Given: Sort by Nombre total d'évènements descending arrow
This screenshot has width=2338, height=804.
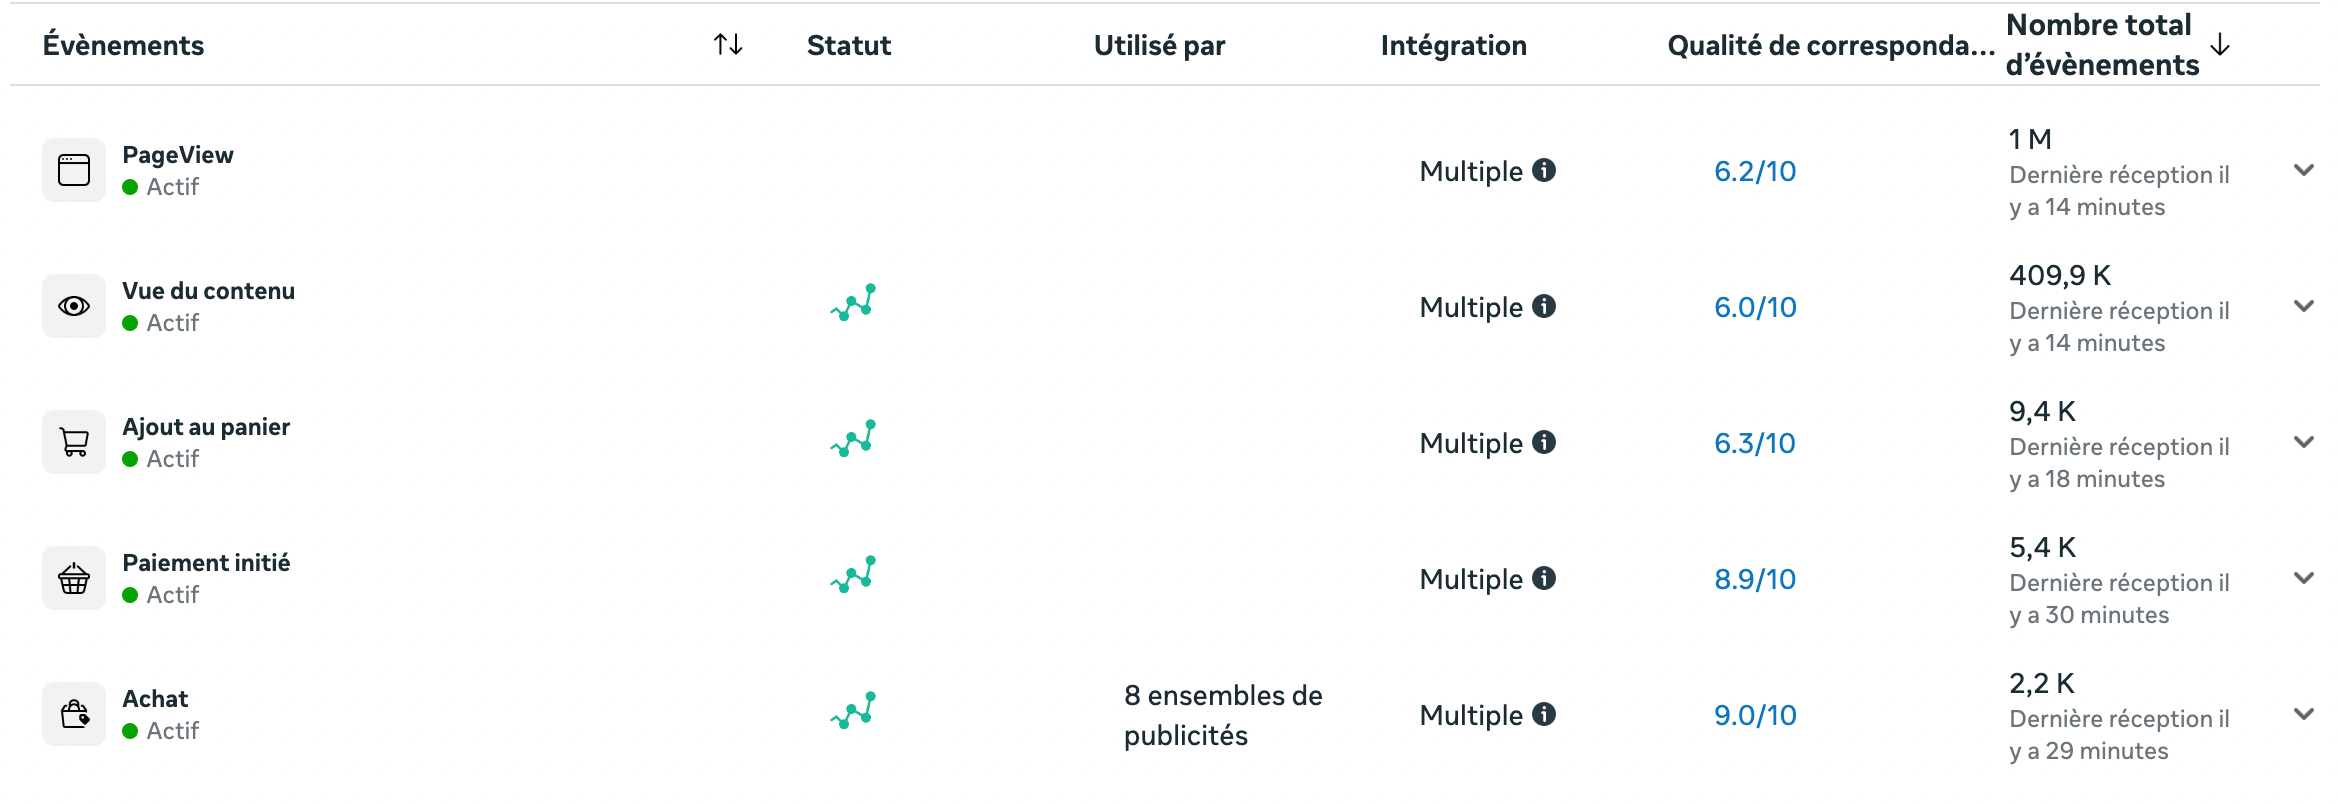Looking at the screenshot, I should (2220, 44).
